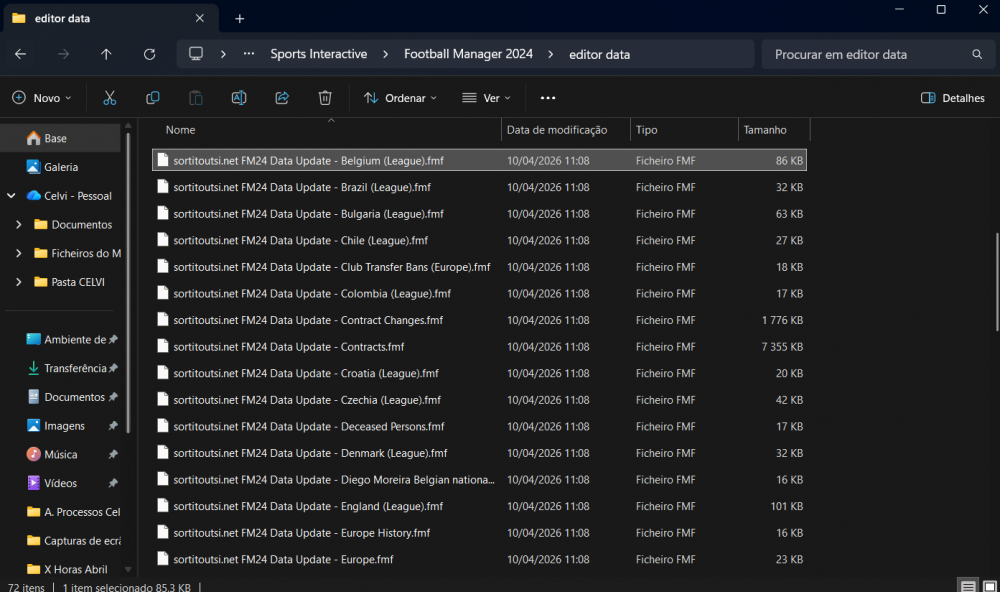Go back to previous folder
1000x592 pixels.
(20, 54)
